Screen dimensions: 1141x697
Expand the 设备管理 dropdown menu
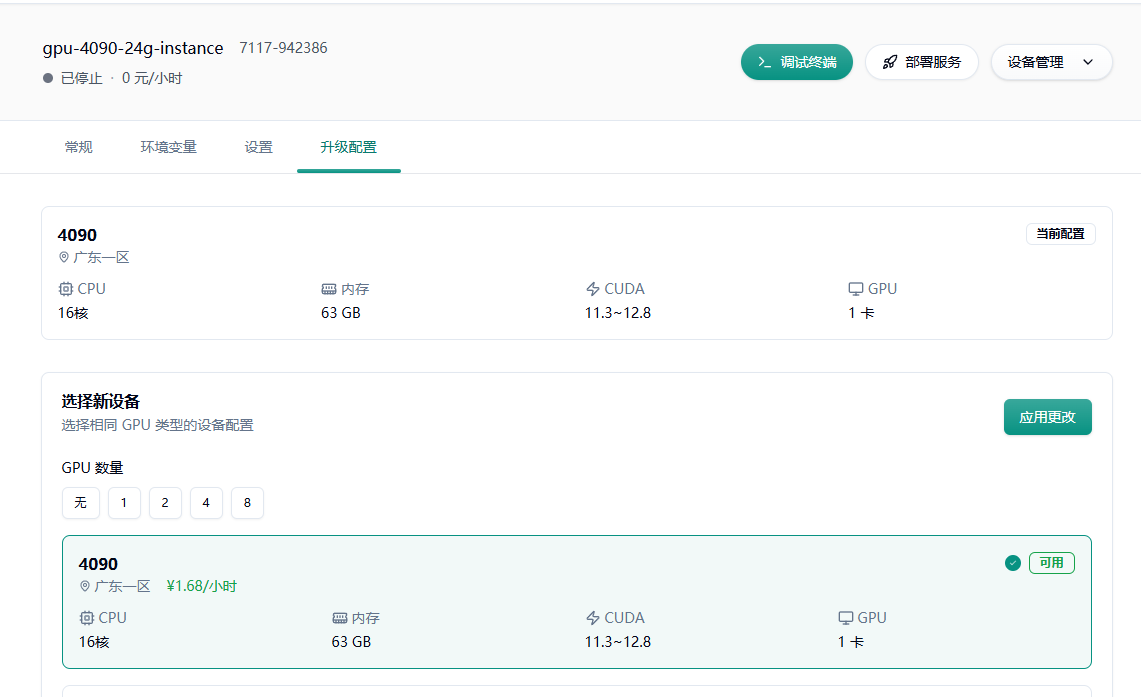pyautogui.click(x=1050, y=62)
